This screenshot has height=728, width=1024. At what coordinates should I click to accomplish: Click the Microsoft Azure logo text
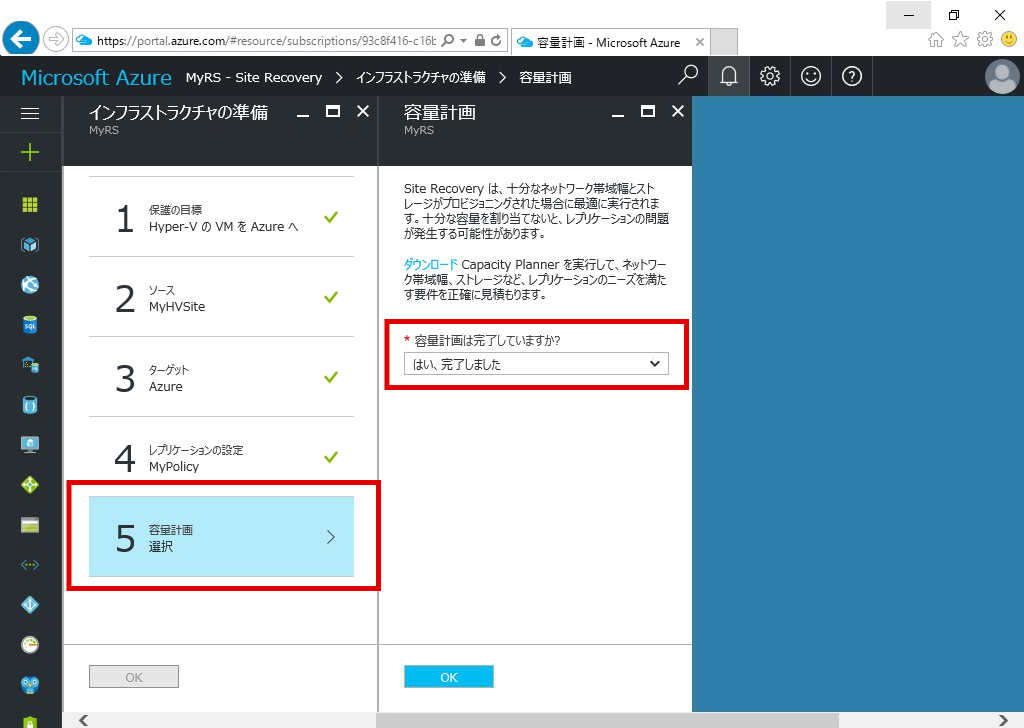pyautogui.click(x=97, y=77)
